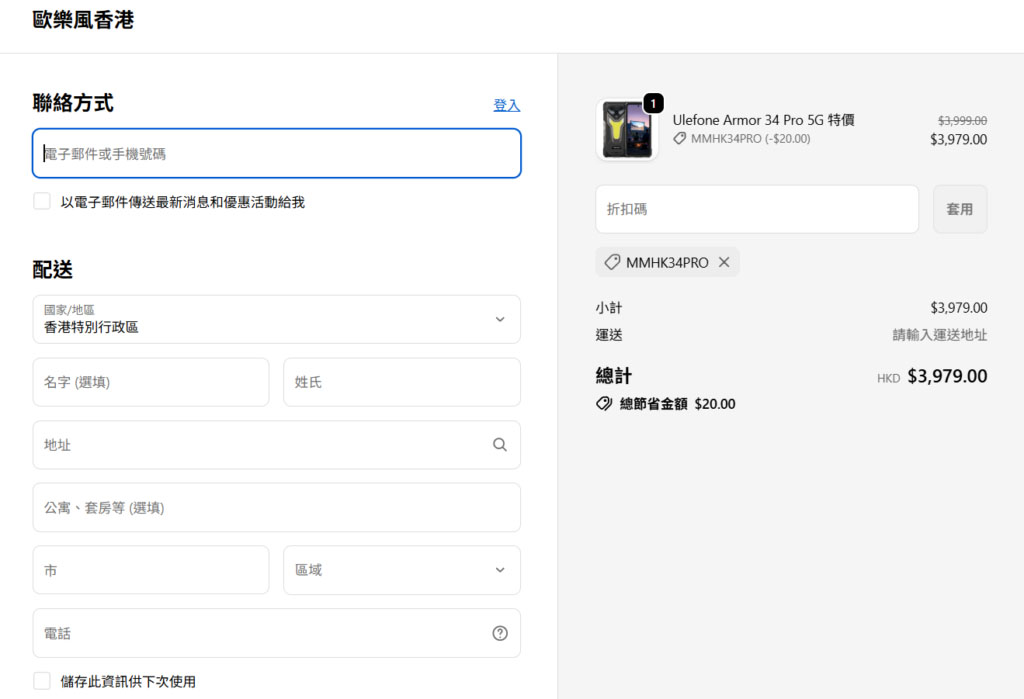Click the Ulefone Armor 34 Pro product thumbnail
Viewport: 1024px width, 699px height.
pyautogui.click(x=627, y=130)
